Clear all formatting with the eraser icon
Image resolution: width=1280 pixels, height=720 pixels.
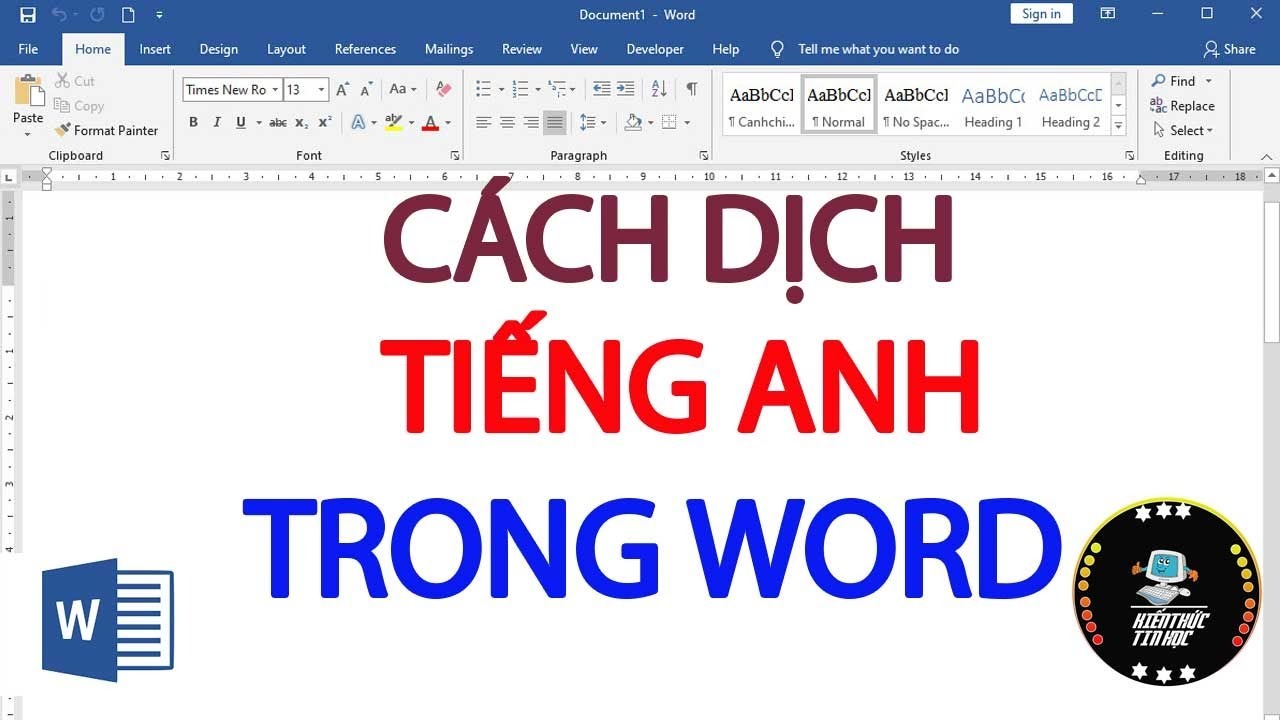(x=444, y=89)
